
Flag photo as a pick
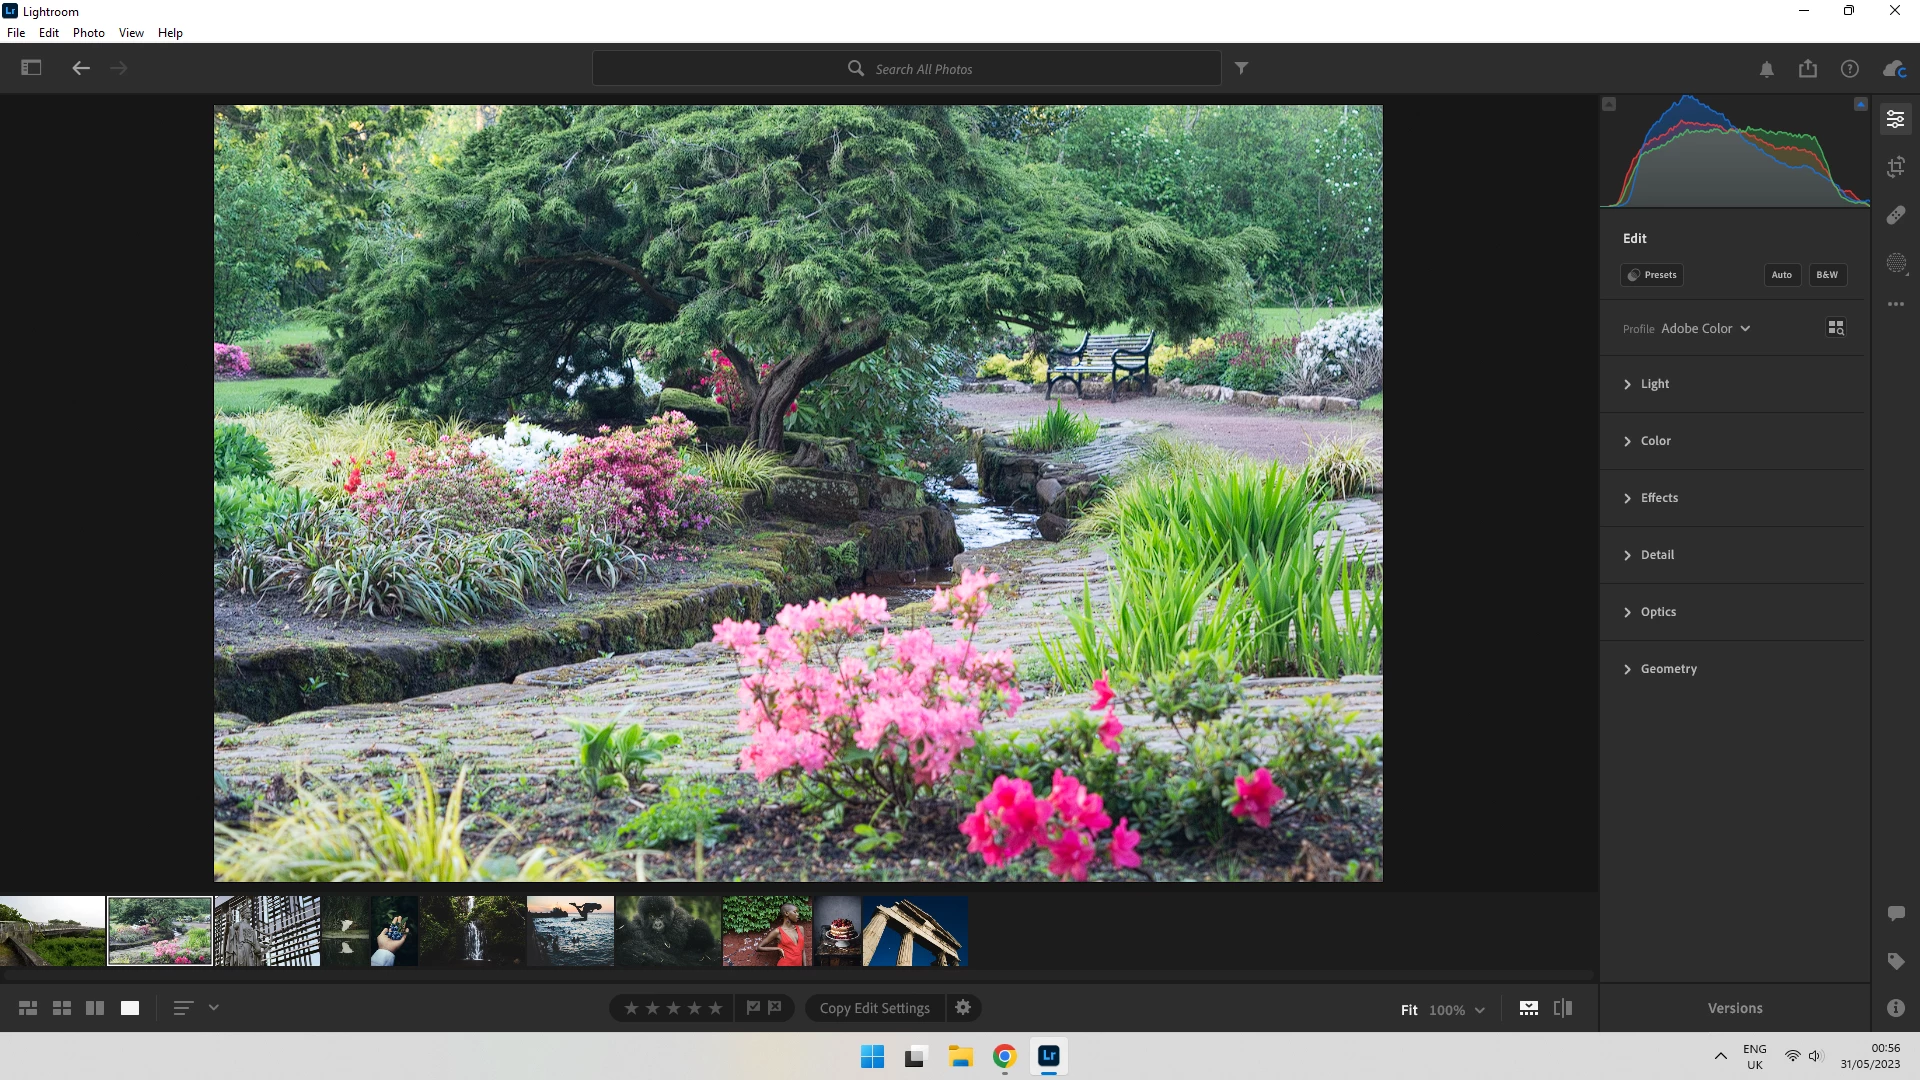[753, 1008]
